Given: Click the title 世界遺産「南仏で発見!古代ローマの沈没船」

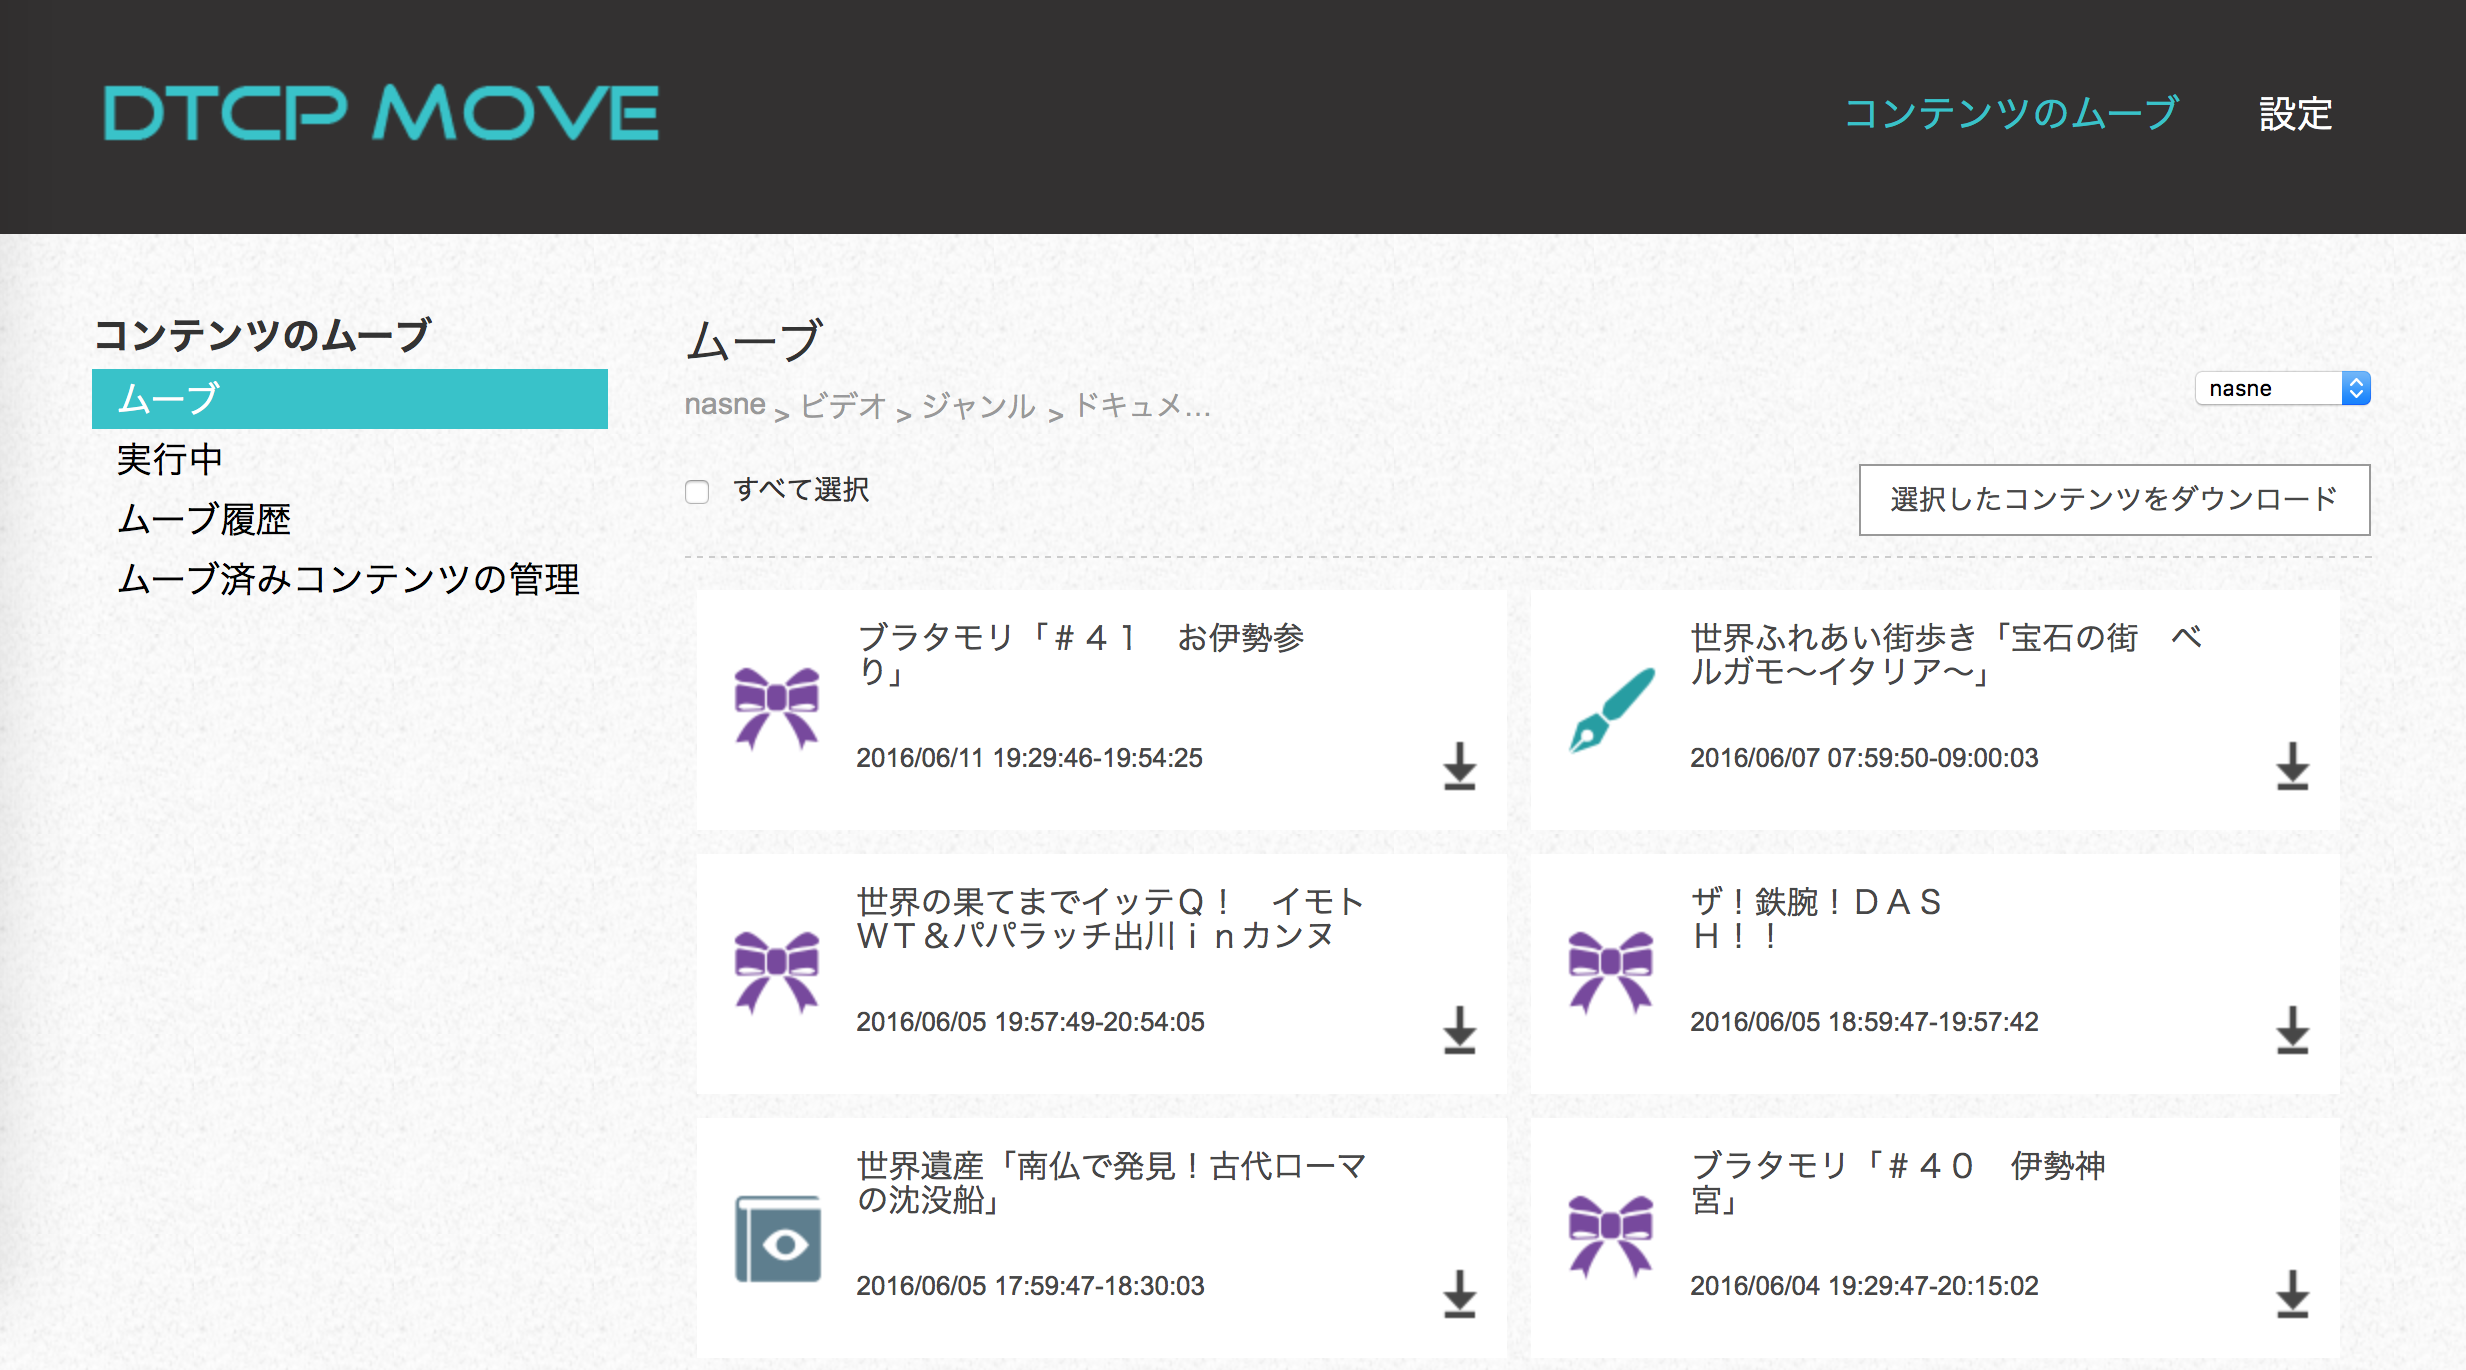Looking at the screenshot, I should [1112, 1182].
